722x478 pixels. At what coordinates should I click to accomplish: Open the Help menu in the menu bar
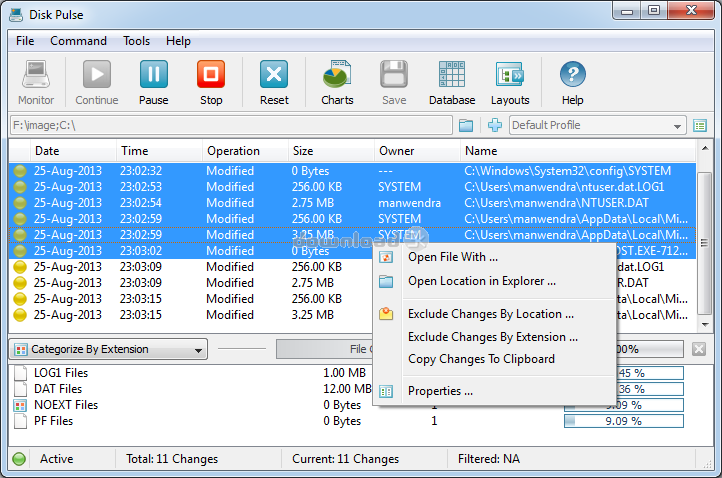tap(178, 41)
